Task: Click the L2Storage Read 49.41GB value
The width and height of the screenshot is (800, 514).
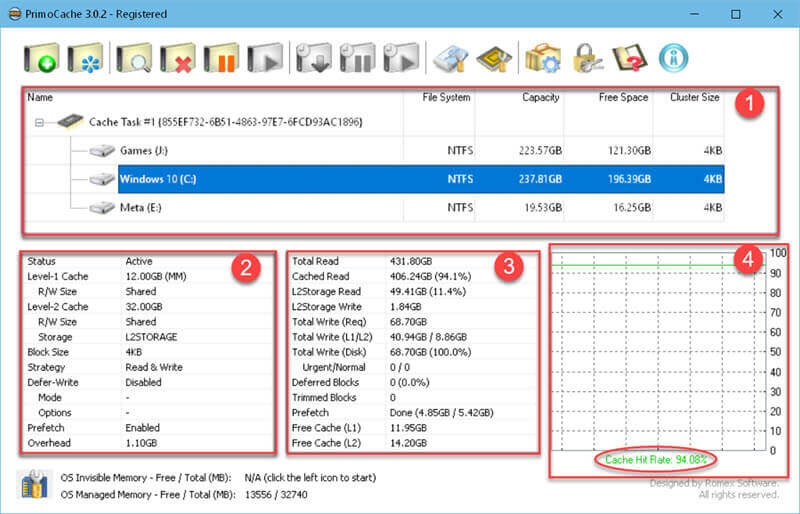Action: pos(428,292)
